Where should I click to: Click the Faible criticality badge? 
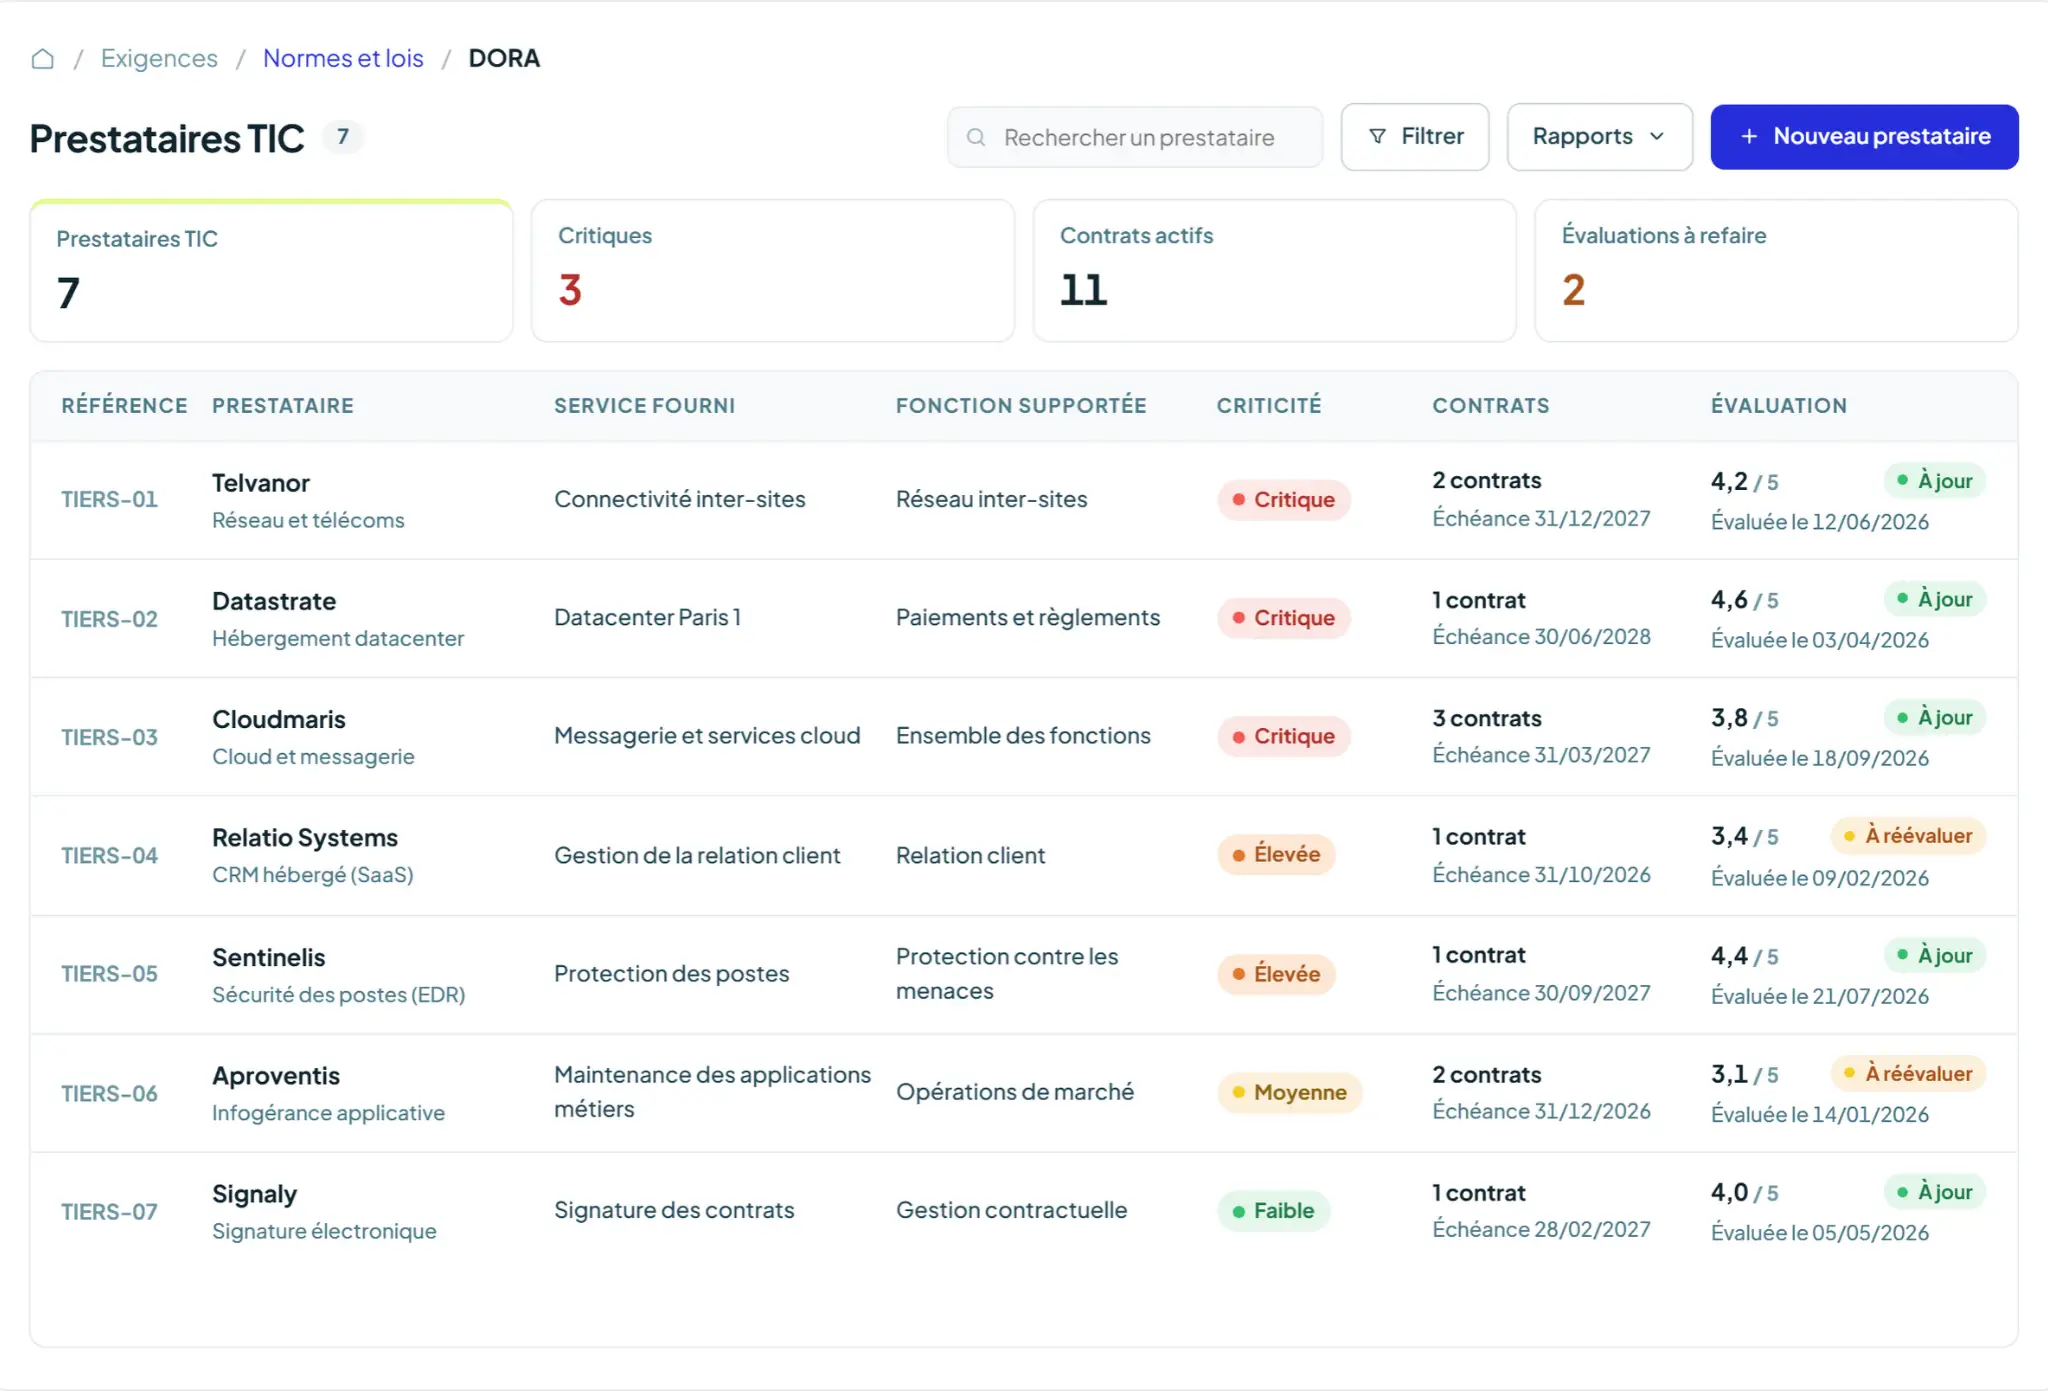click(x=1274, y=1211)
